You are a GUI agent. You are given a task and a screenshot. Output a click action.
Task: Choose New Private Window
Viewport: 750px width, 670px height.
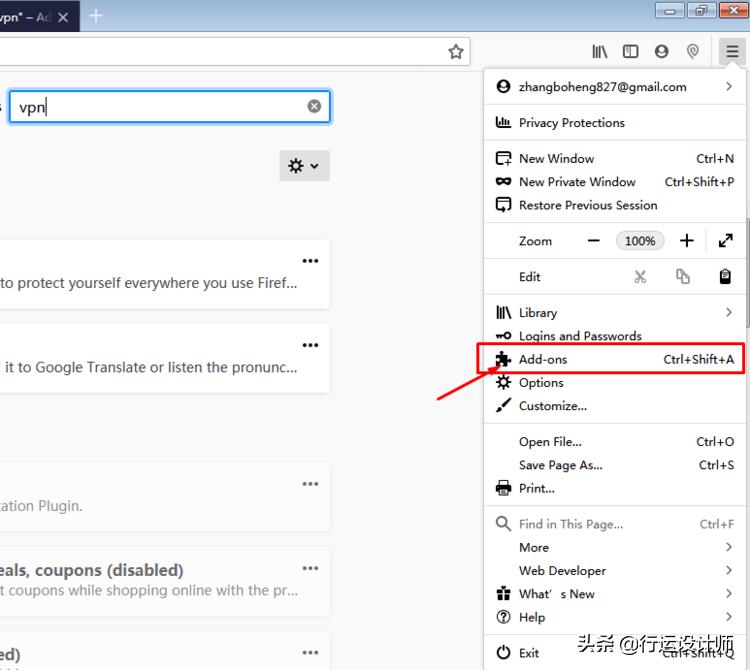(x=615, y=182)
